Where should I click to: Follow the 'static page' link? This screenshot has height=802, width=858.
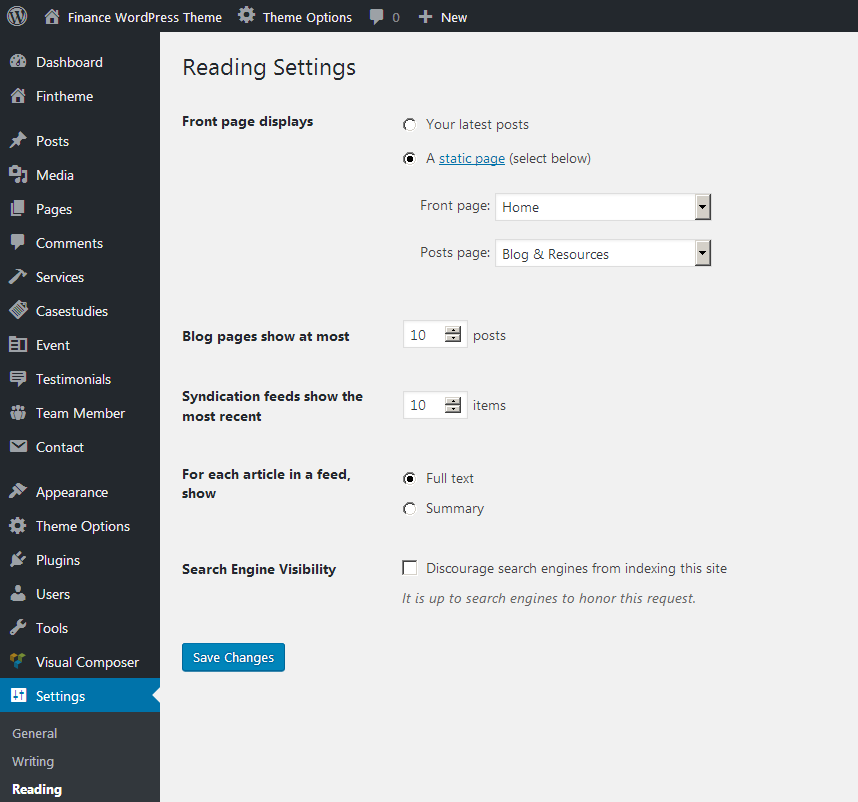471,158
